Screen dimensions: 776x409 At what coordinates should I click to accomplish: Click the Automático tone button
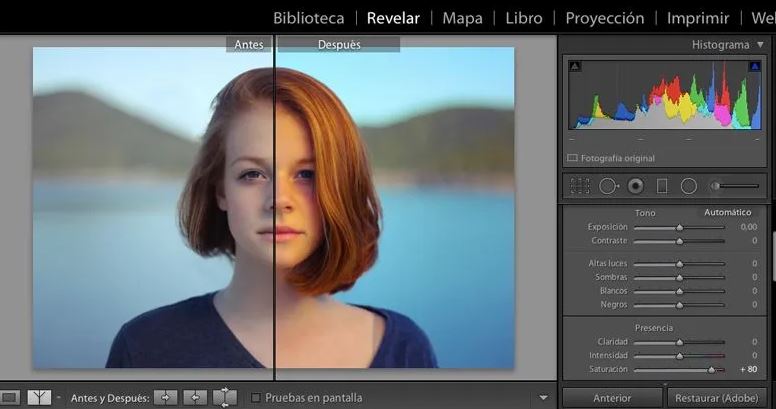pyautogui.click(x=727, y=212)
